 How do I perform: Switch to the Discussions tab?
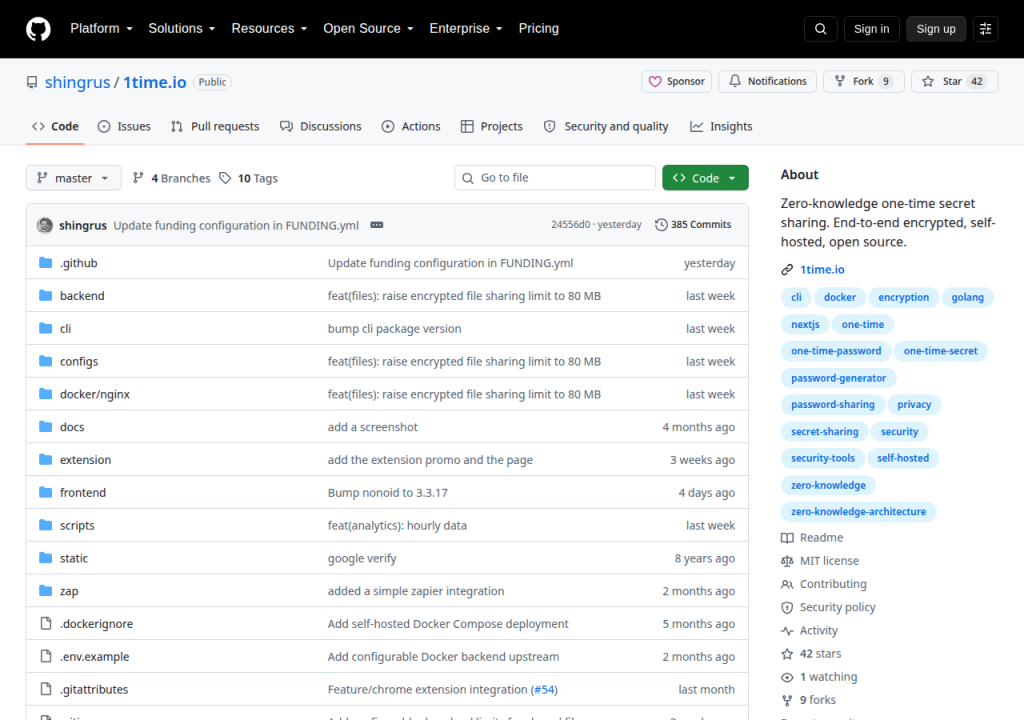321,127
